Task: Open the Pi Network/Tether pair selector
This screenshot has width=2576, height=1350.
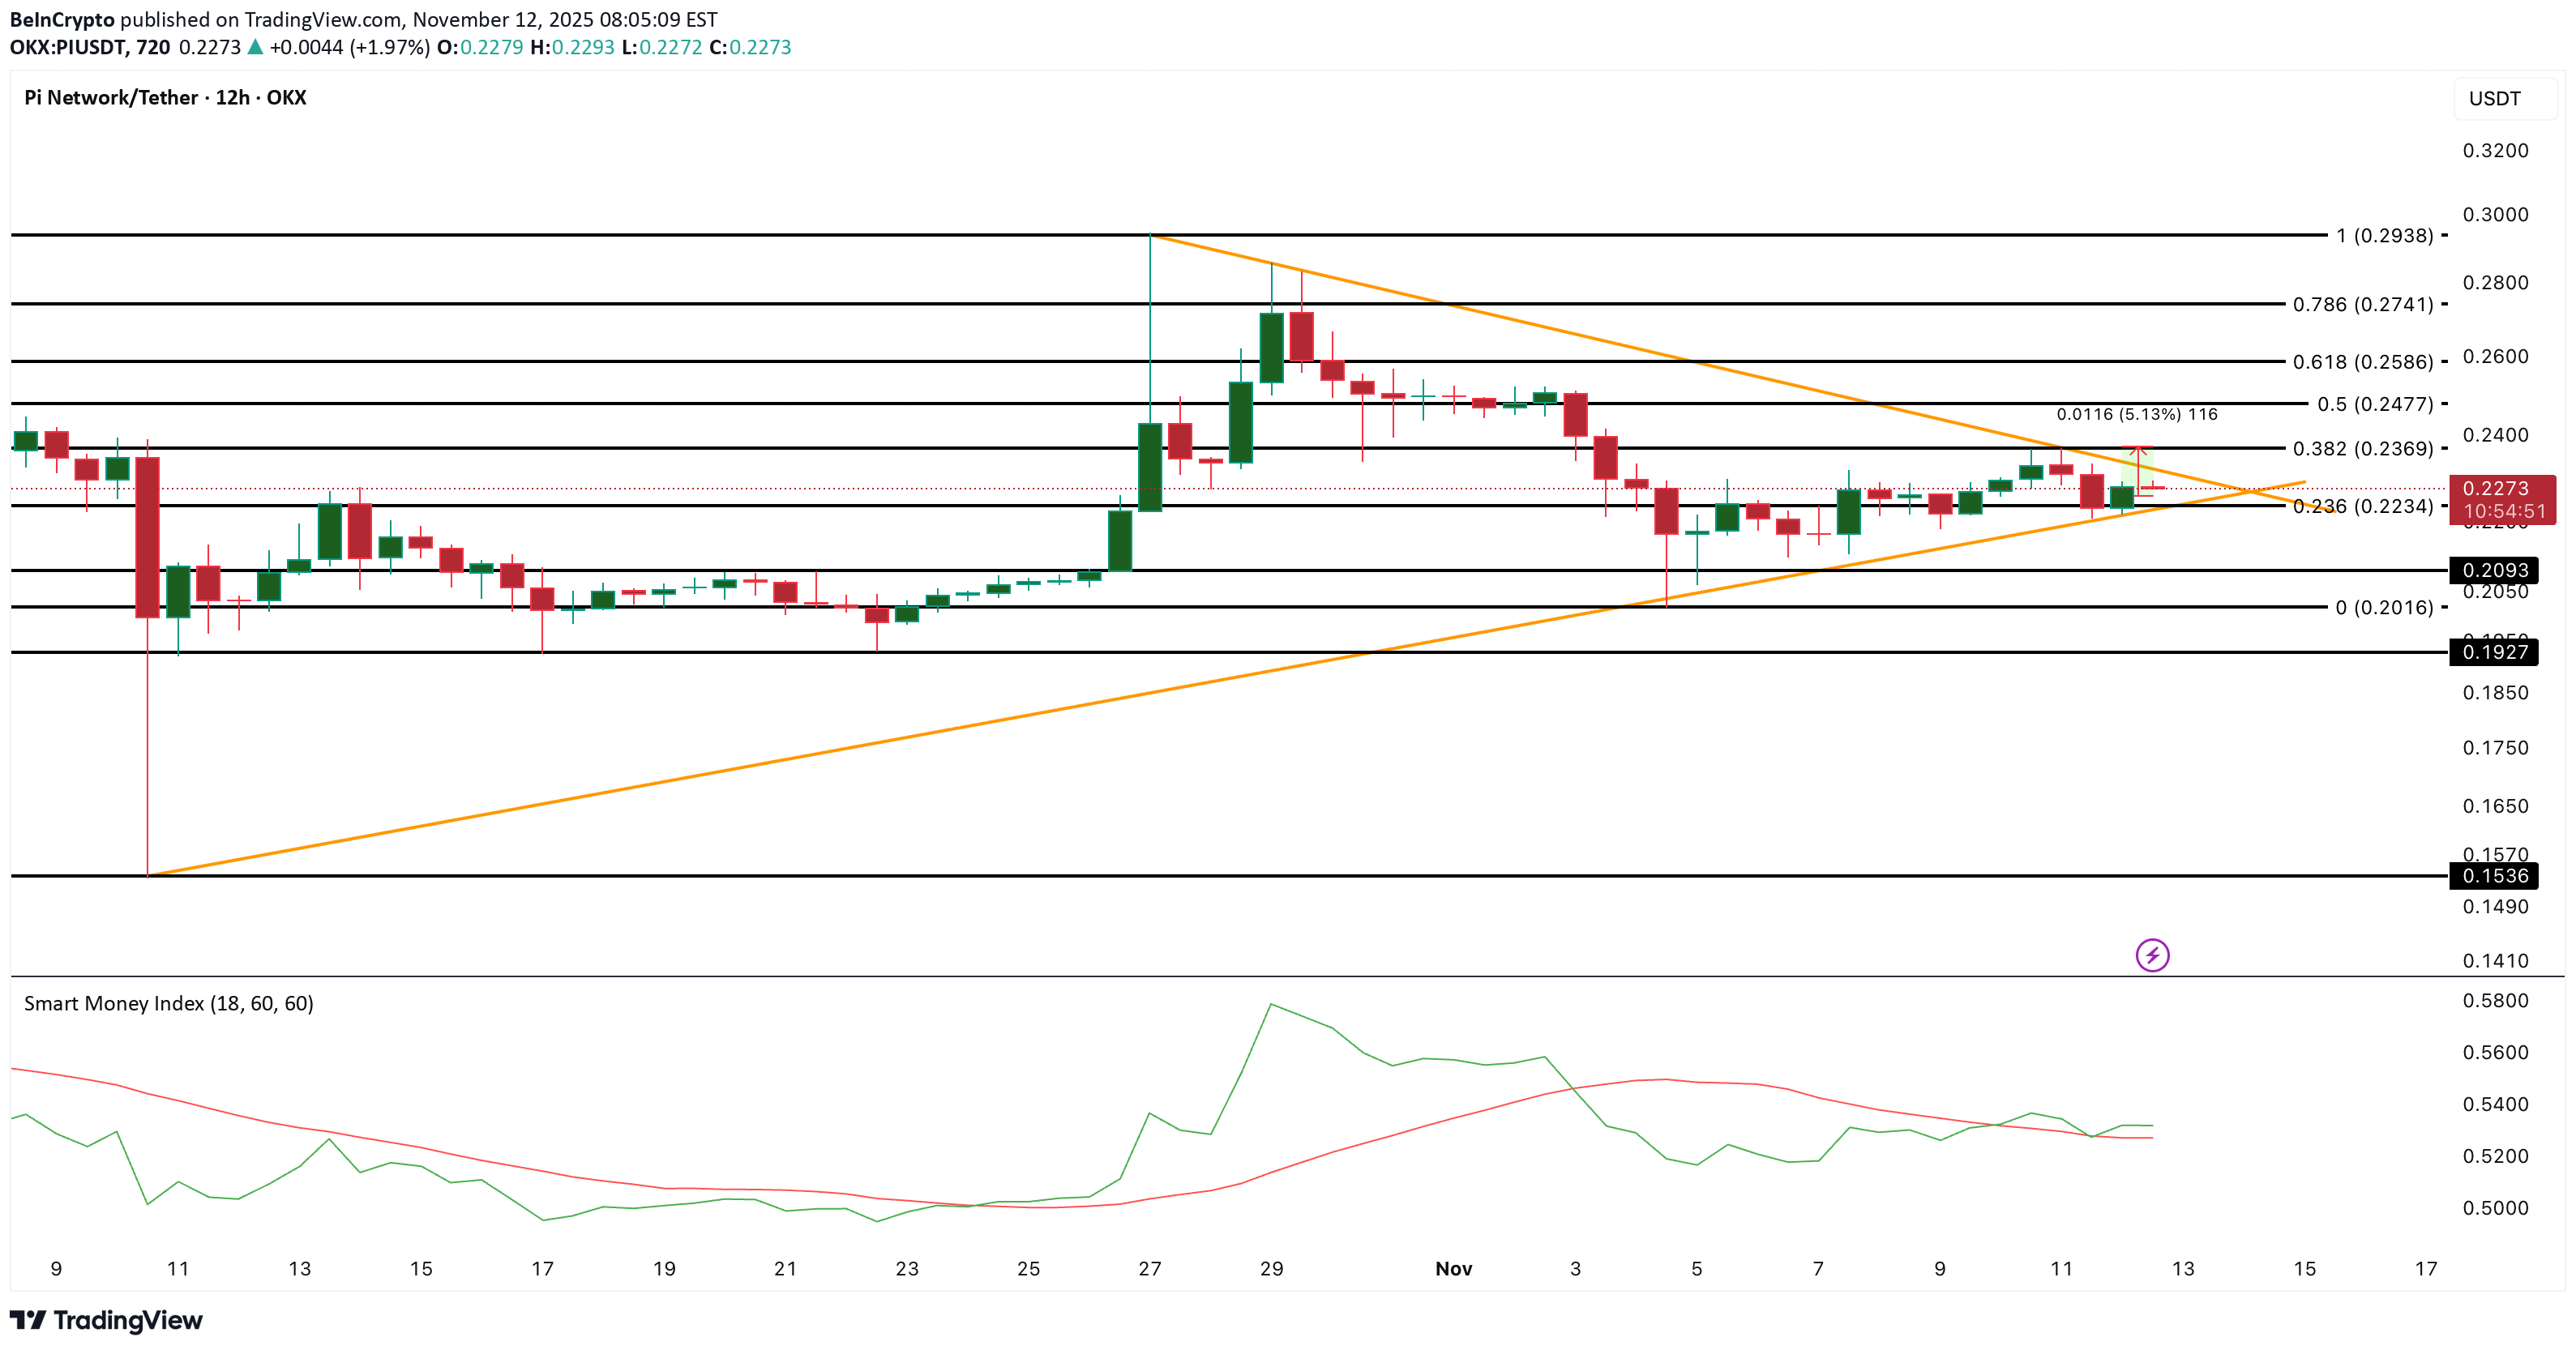Action: [110, 97]
